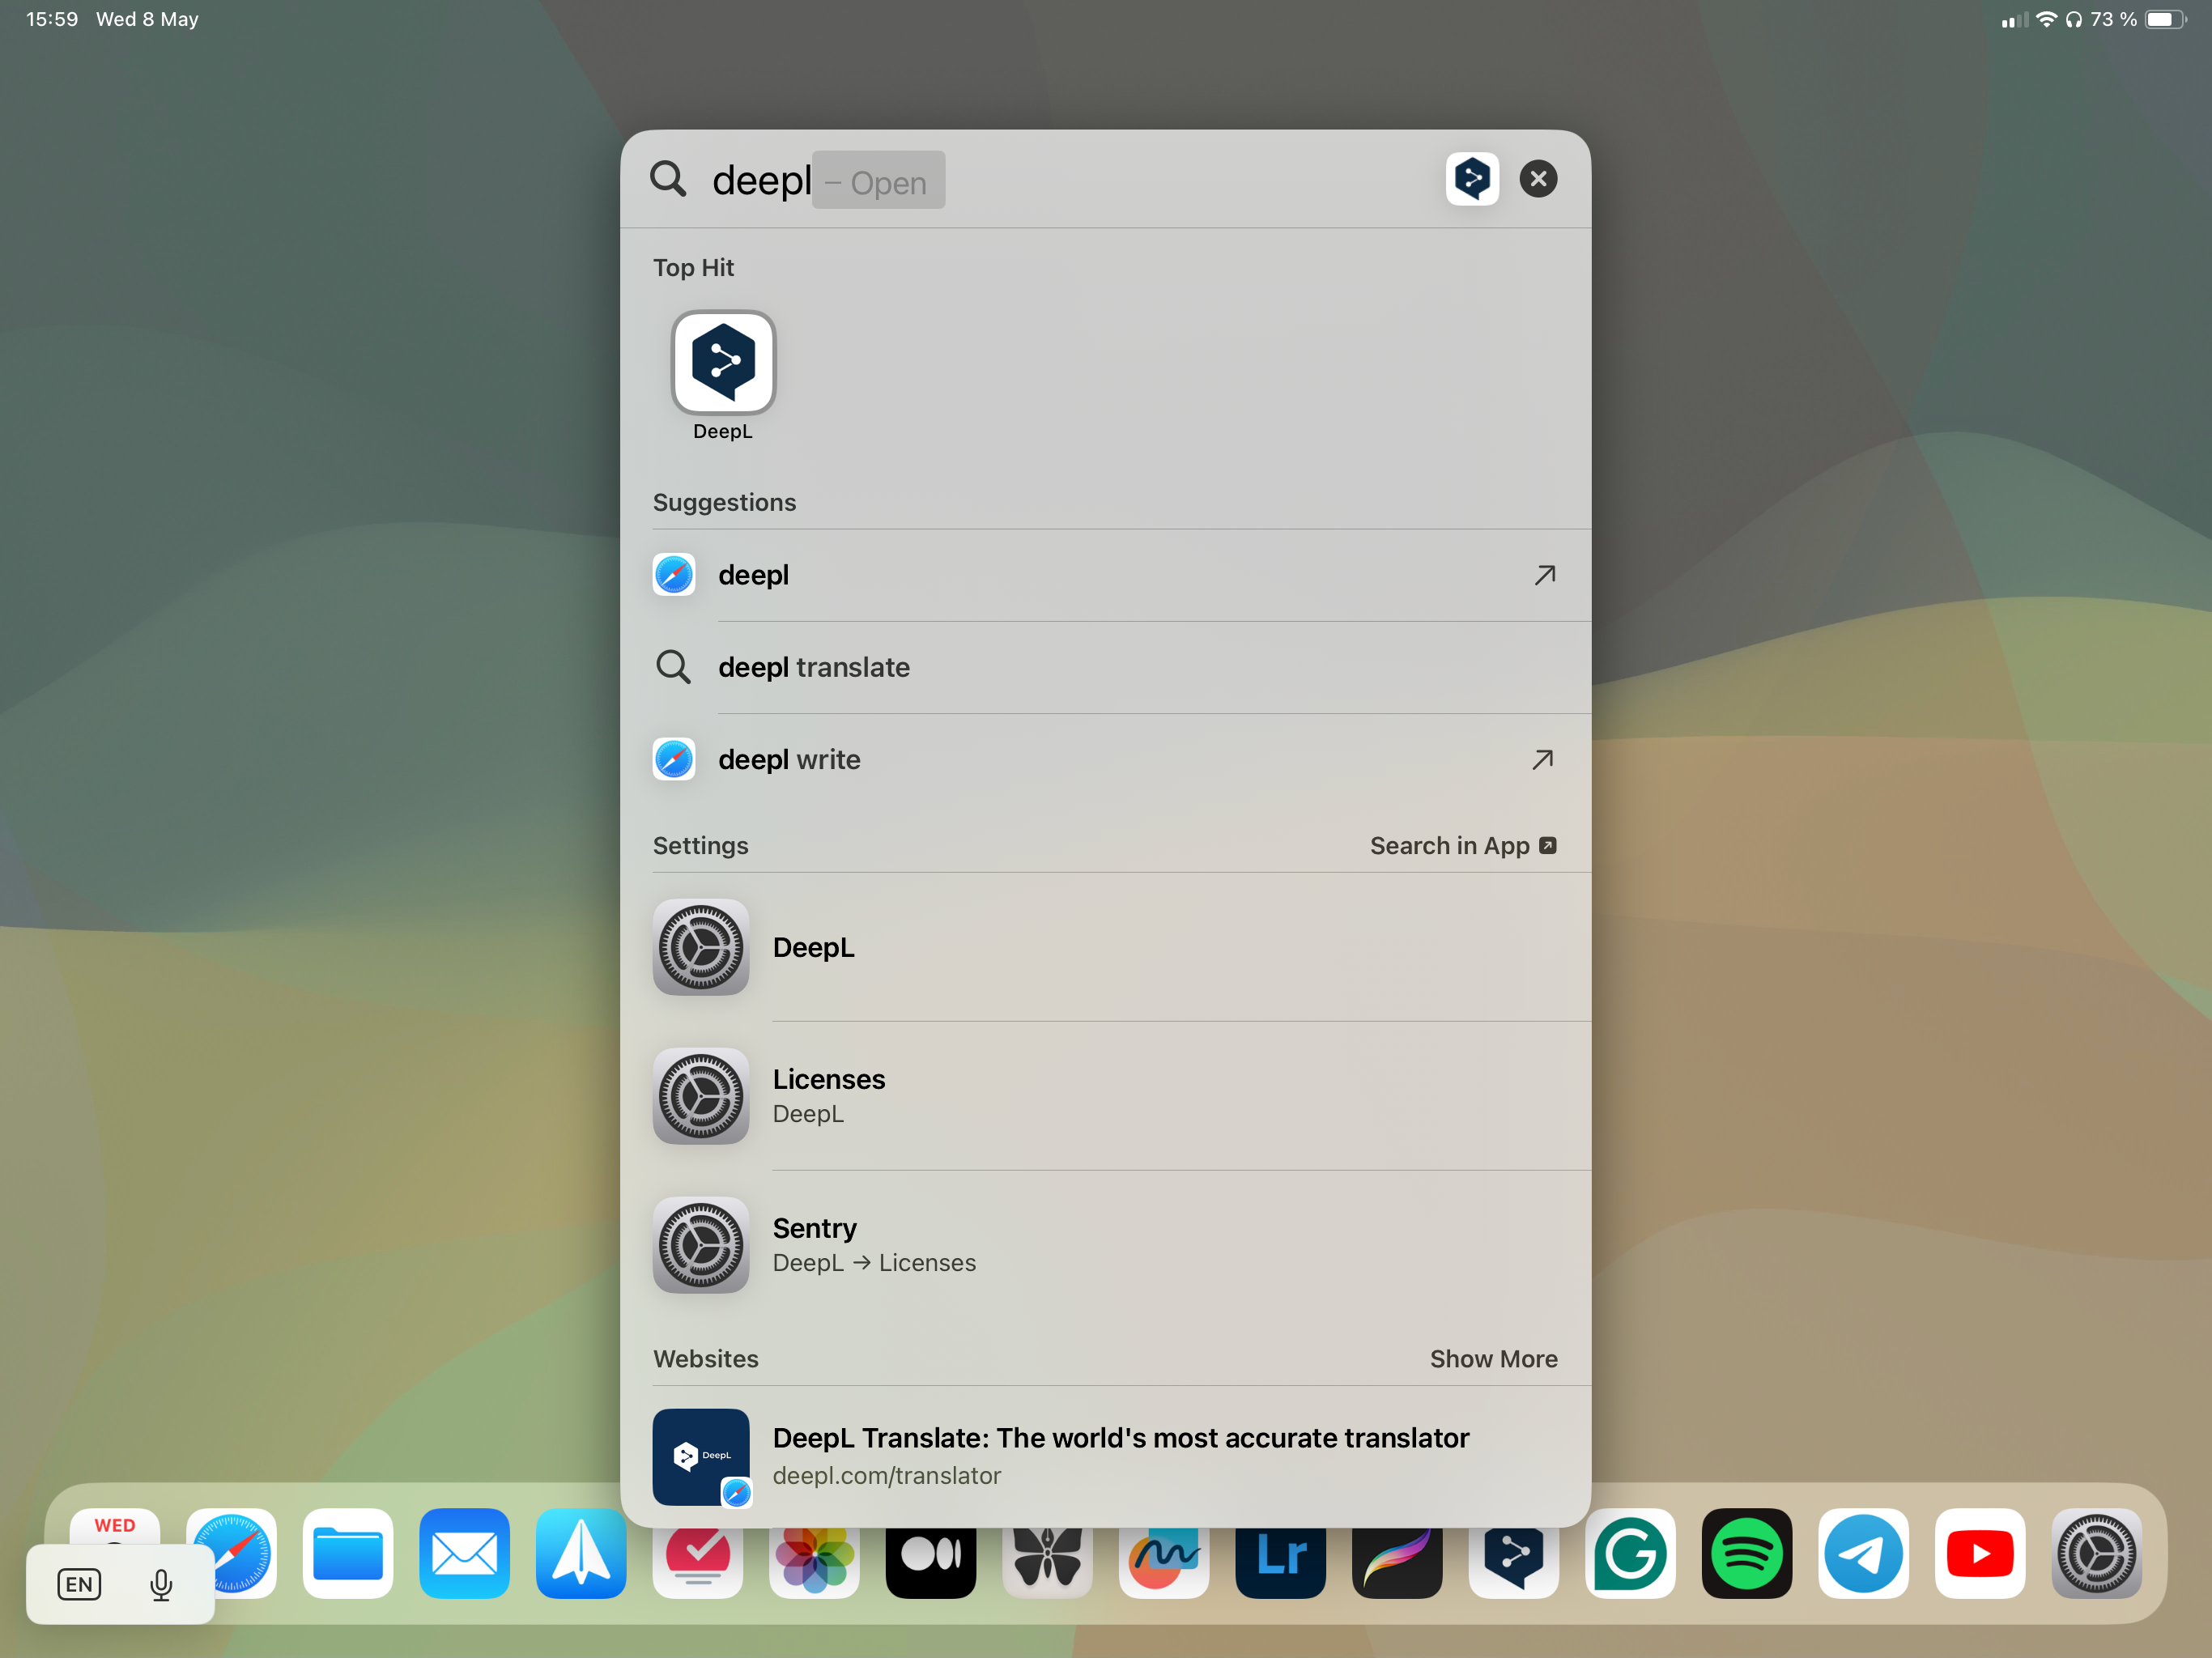The height and width of the screenshot is (1658, 2212).
Task: Open DeepL settings entry
Action: tap(813, 947)
